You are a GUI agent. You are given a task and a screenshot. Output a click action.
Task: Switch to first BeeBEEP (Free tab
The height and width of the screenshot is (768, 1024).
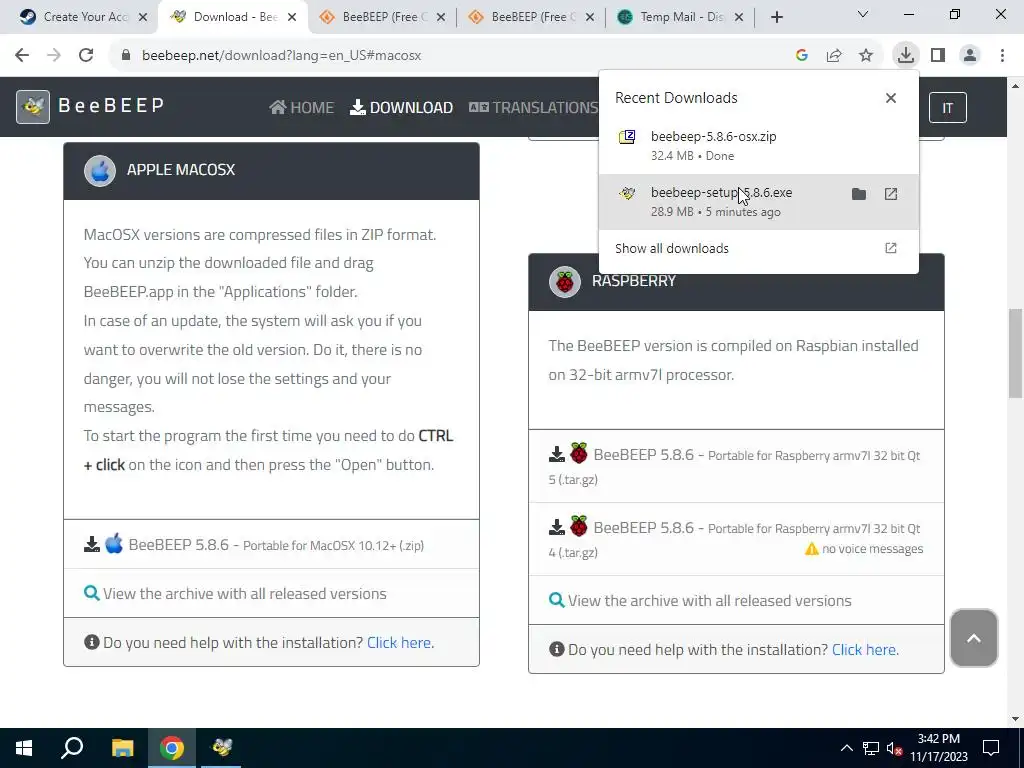382,17
